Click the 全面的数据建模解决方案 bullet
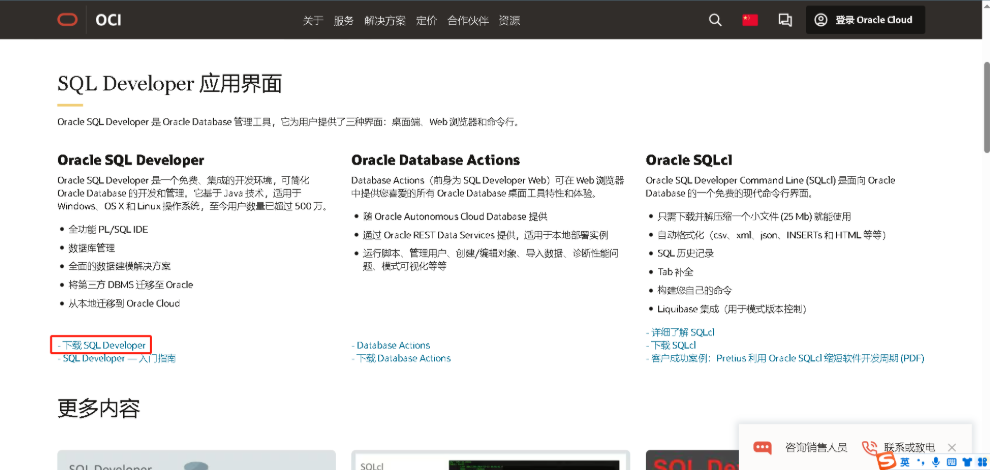This screenshot has height=471, width=990. (119, 266)
